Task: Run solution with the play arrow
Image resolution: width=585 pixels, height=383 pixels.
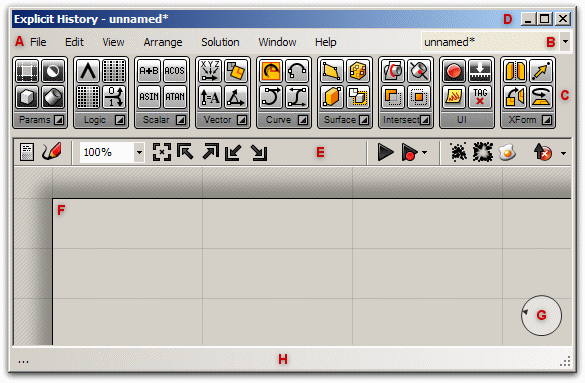Action: (x=385, y=152)
